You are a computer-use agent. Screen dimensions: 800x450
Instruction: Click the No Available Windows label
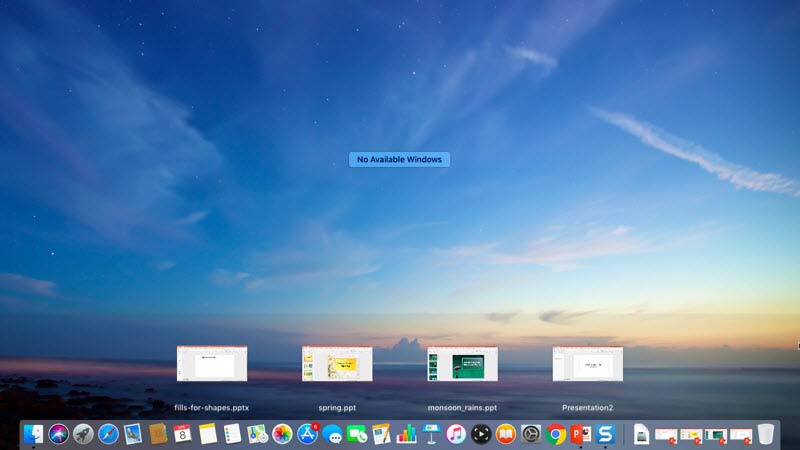399,159
